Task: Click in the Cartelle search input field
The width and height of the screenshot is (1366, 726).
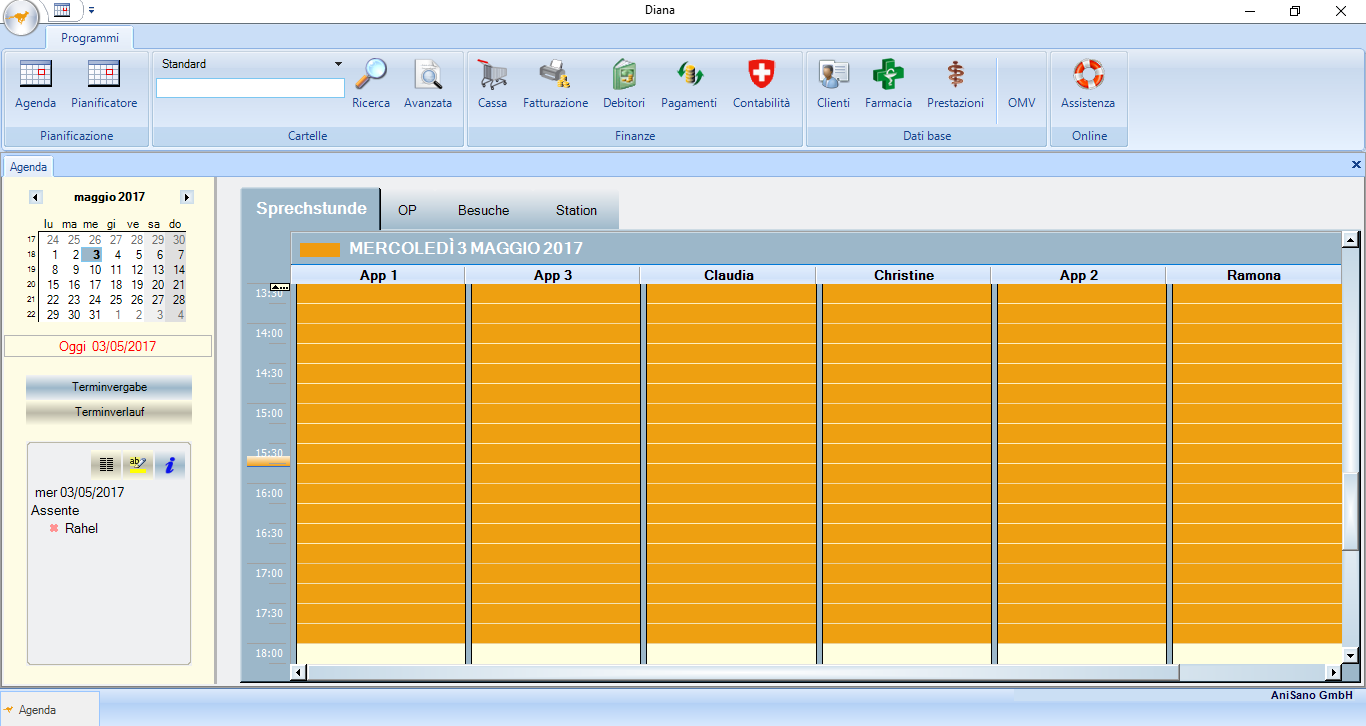Action: tap(250, 88)
